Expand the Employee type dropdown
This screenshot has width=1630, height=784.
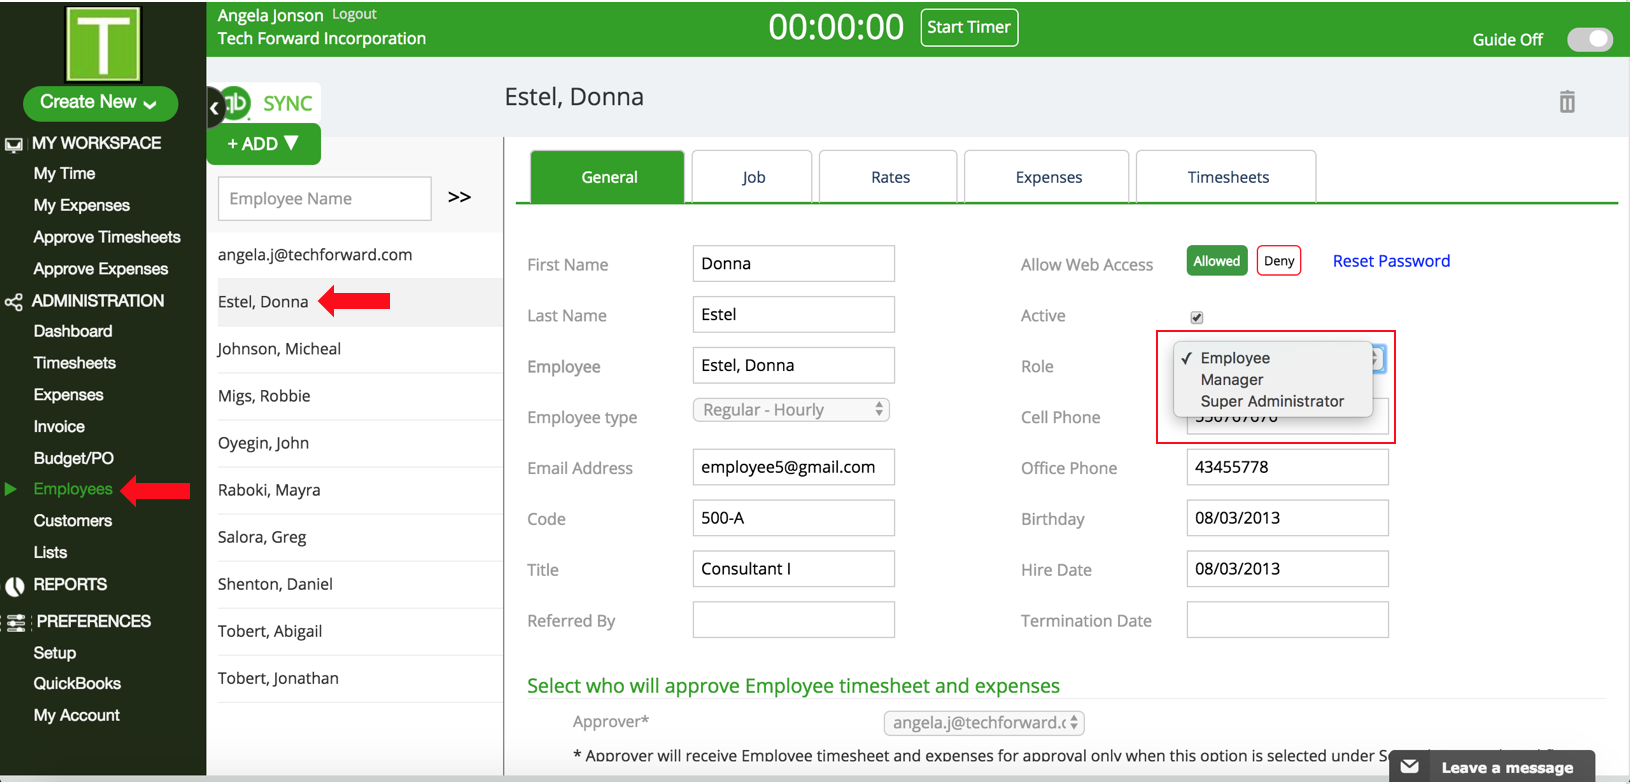pyautogui.click(x=790, y=410)
